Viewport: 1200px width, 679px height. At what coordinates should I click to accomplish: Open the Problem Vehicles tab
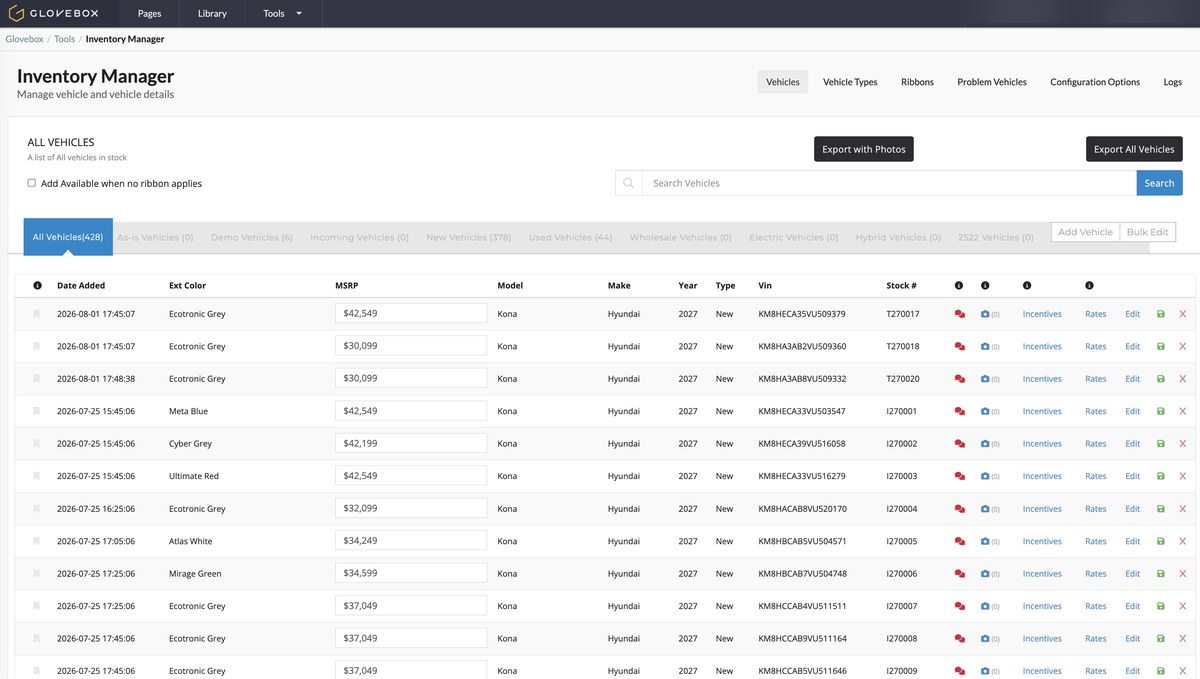click(992, 82)
